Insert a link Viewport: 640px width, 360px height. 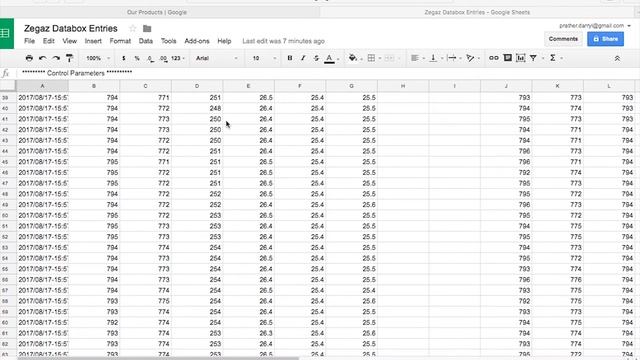tap(494, 58)
